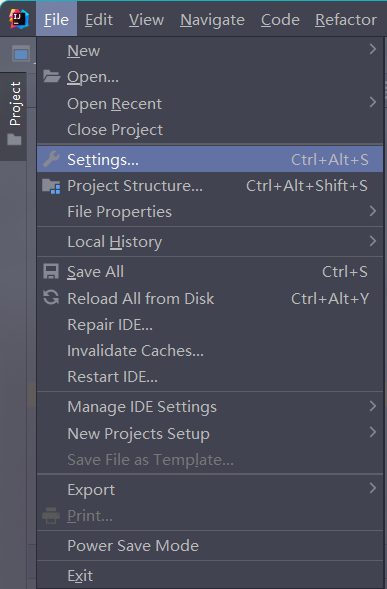Click the floppy disk Save All icon
Screen dimensions: 387x589
pyautogui.click(x=51, y=272)
